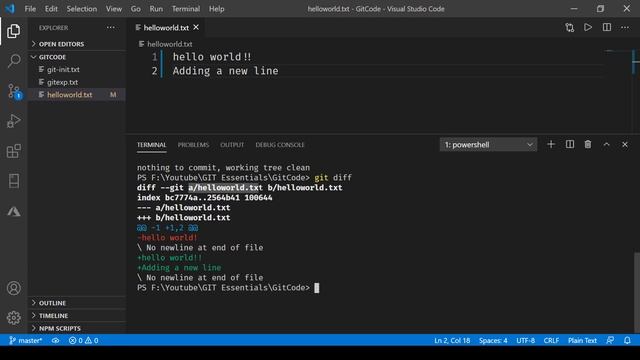
Task: Select the Terminal panel tab
Action: 151,145
